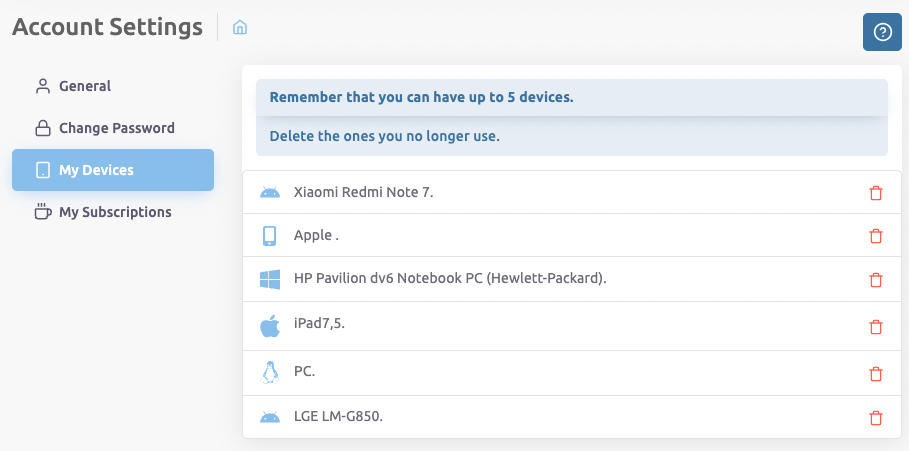This screenshot has height=451, width=909.
Task: Open the General settings tab
Action: pyautogui.click(x=85, y=86)
